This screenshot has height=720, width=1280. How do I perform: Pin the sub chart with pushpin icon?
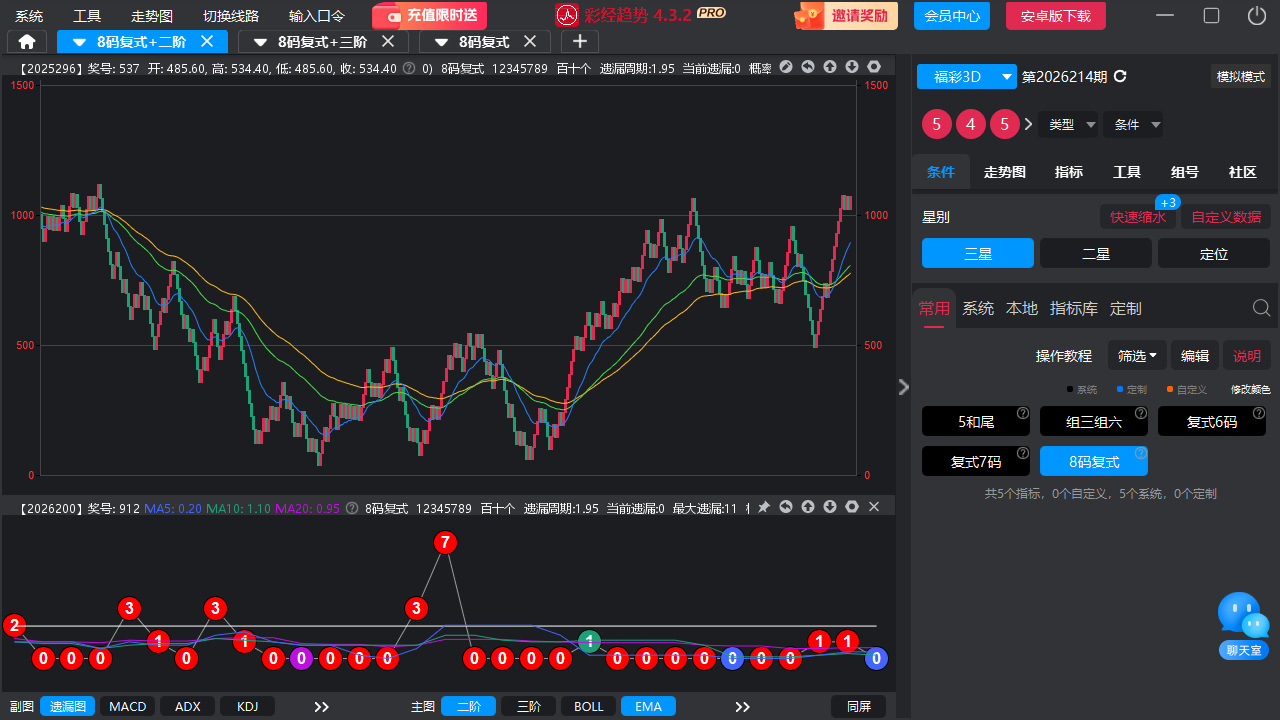(x=764, y=507)
